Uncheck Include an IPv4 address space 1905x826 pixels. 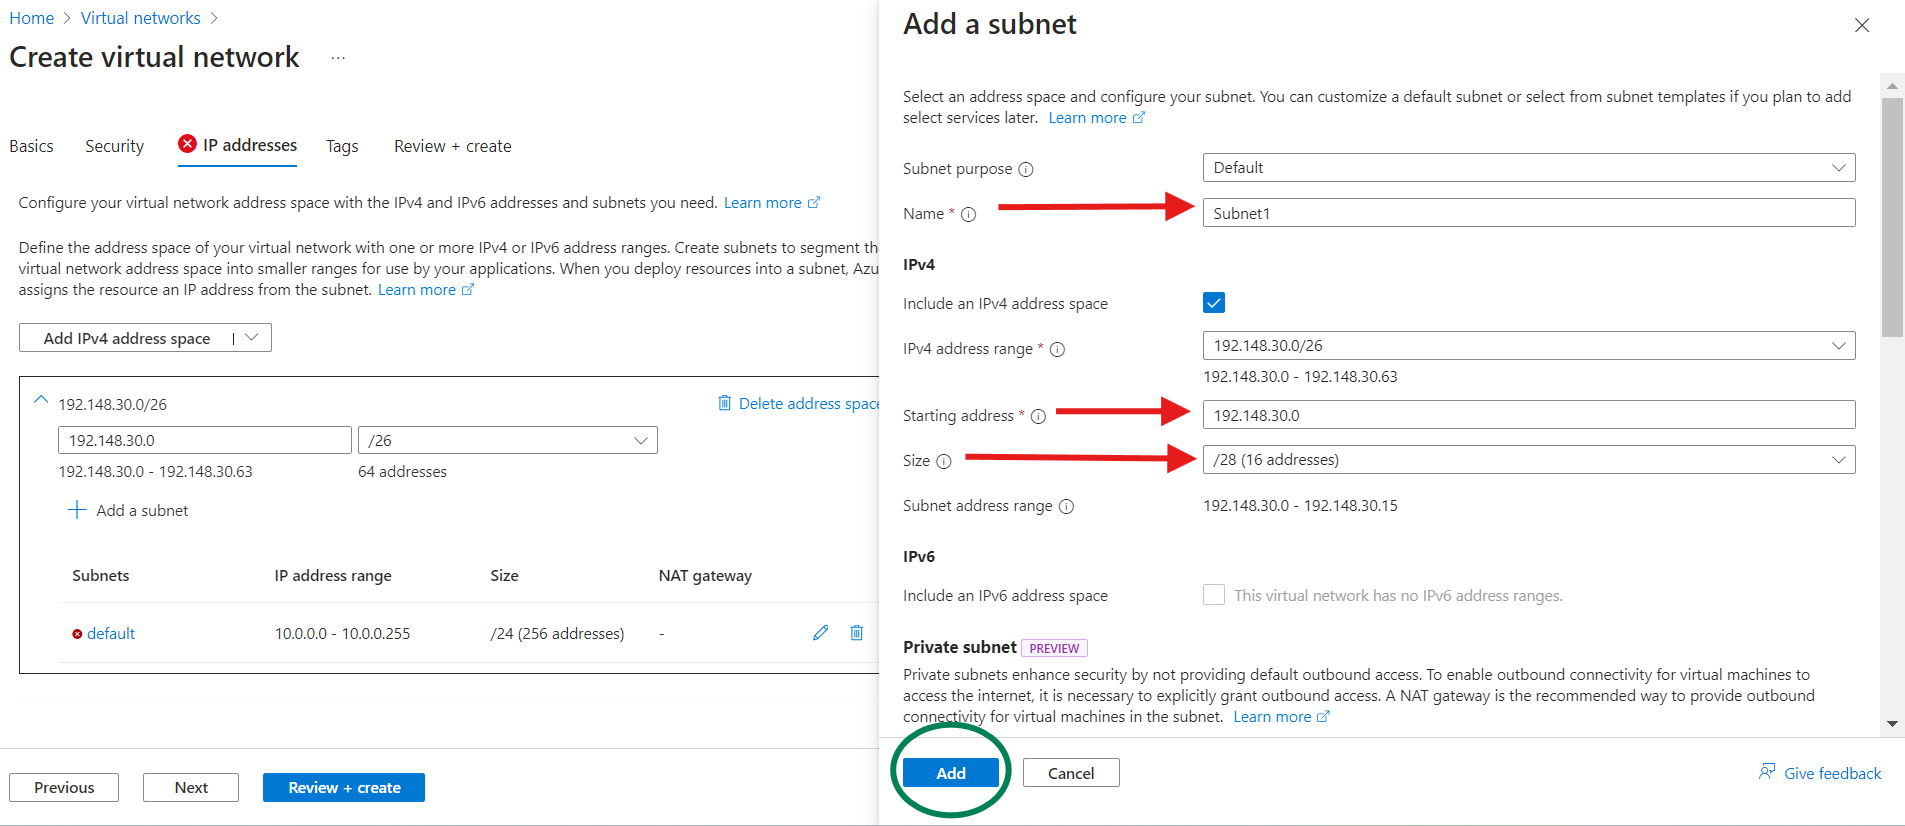pos(1214,303)
